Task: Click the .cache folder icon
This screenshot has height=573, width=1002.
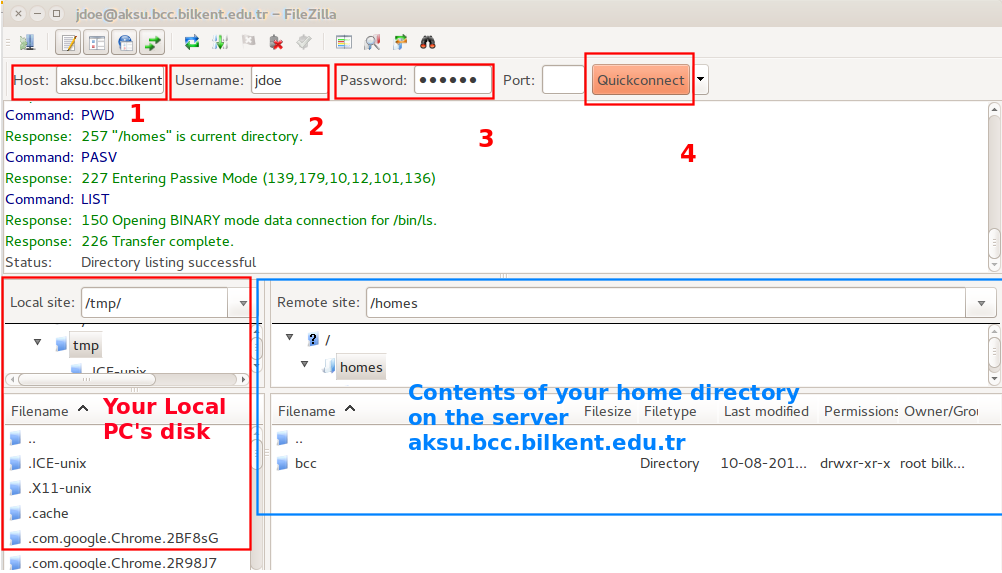Action: 15,513
